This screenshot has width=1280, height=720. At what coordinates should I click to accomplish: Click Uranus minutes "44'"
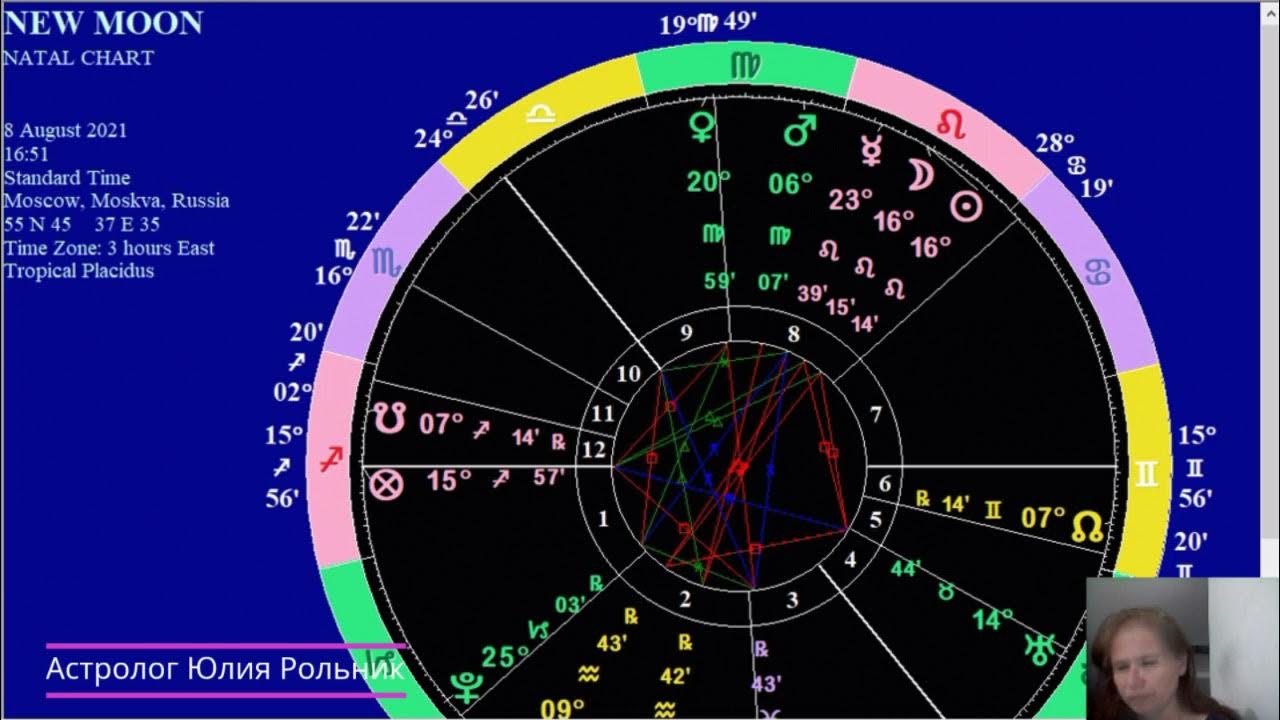pos(906,568)
